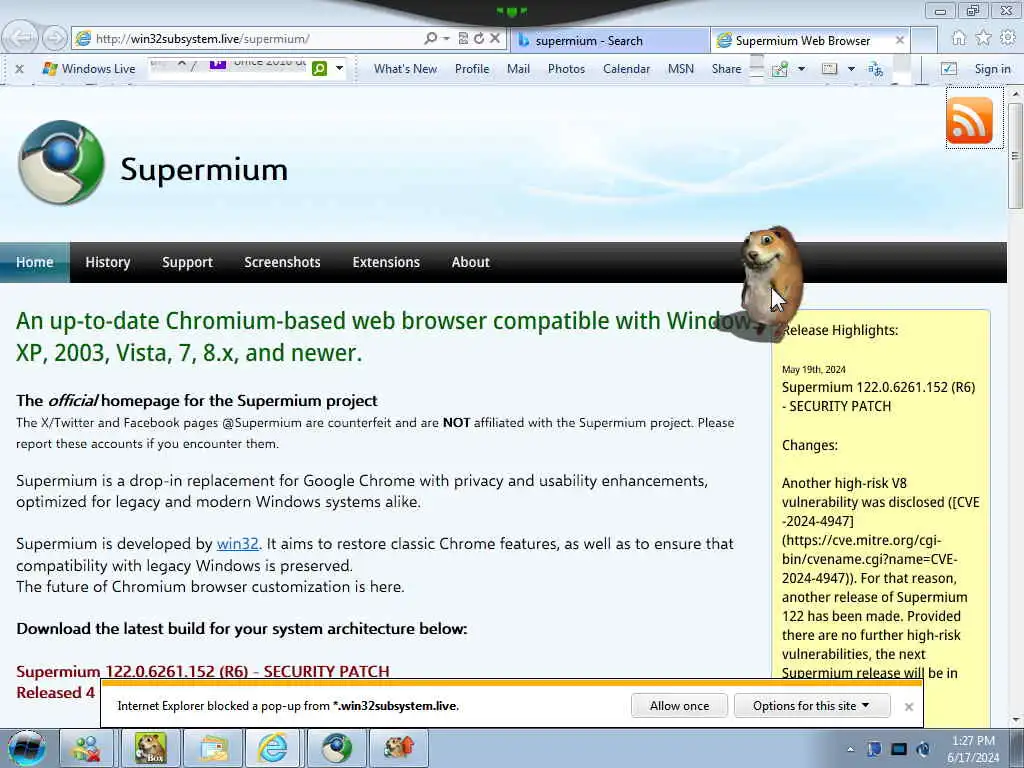Open Favorites with the star icon
Screen dimensions: 1024x768
tap(984, 39)
